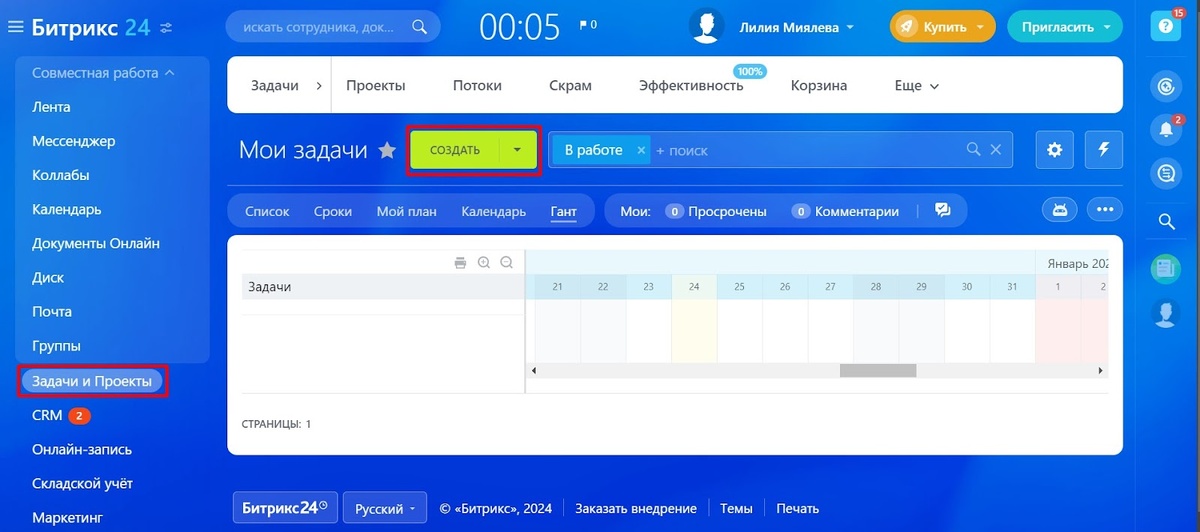The image size is (1200, 532).
Task: Click Печать link in footer
Action: [797, 508]
